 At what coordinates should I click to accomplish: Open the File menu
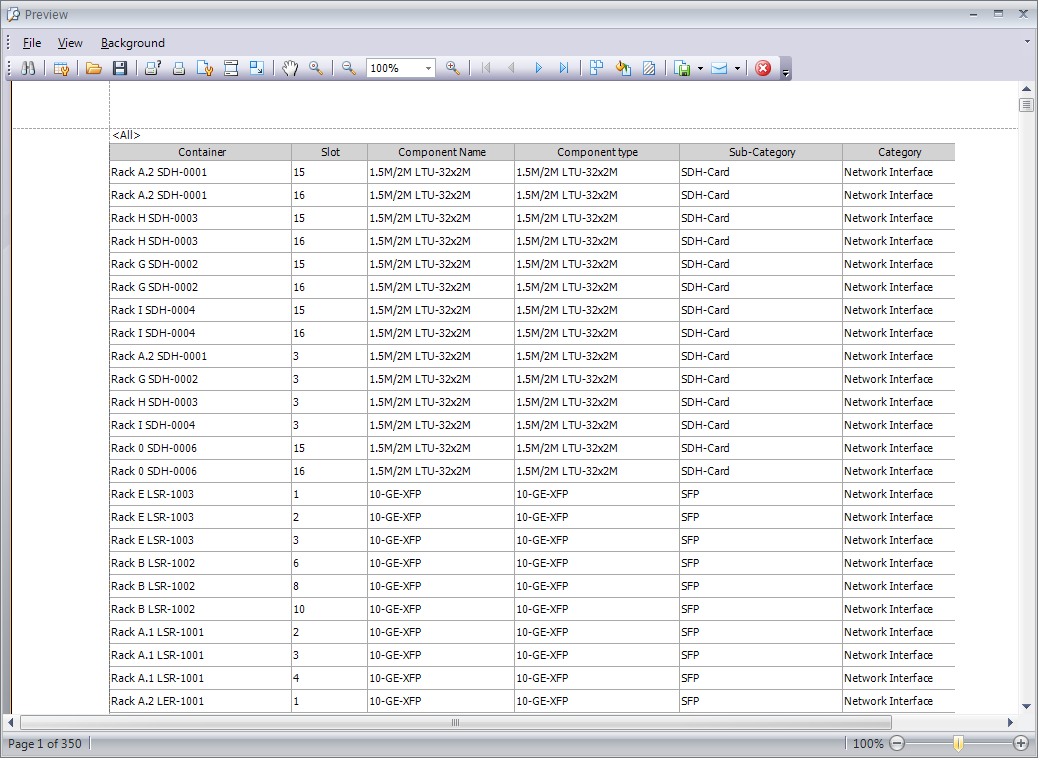[32, 43]
